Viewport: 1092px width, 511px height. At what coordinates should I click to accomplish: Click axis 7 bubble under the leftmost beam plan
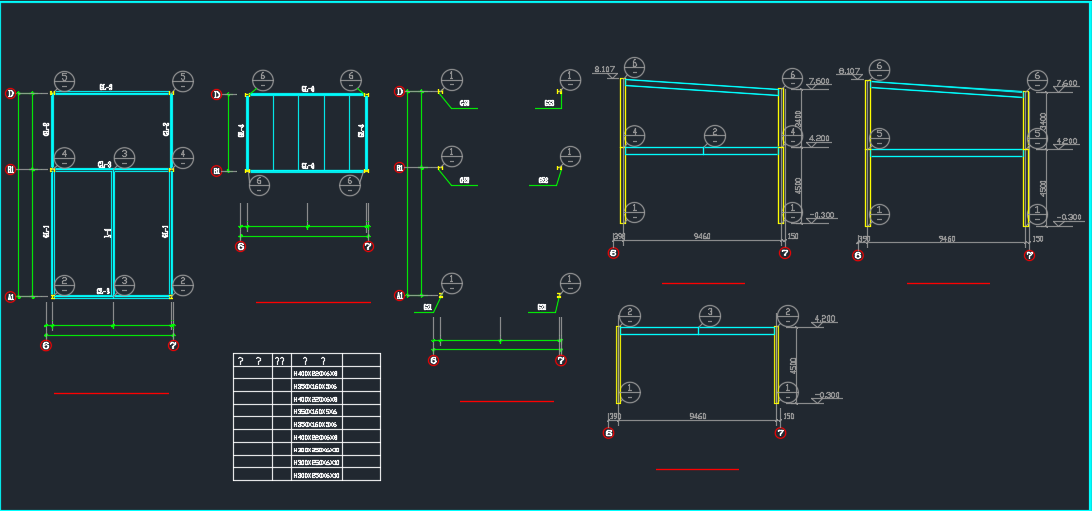173,345
